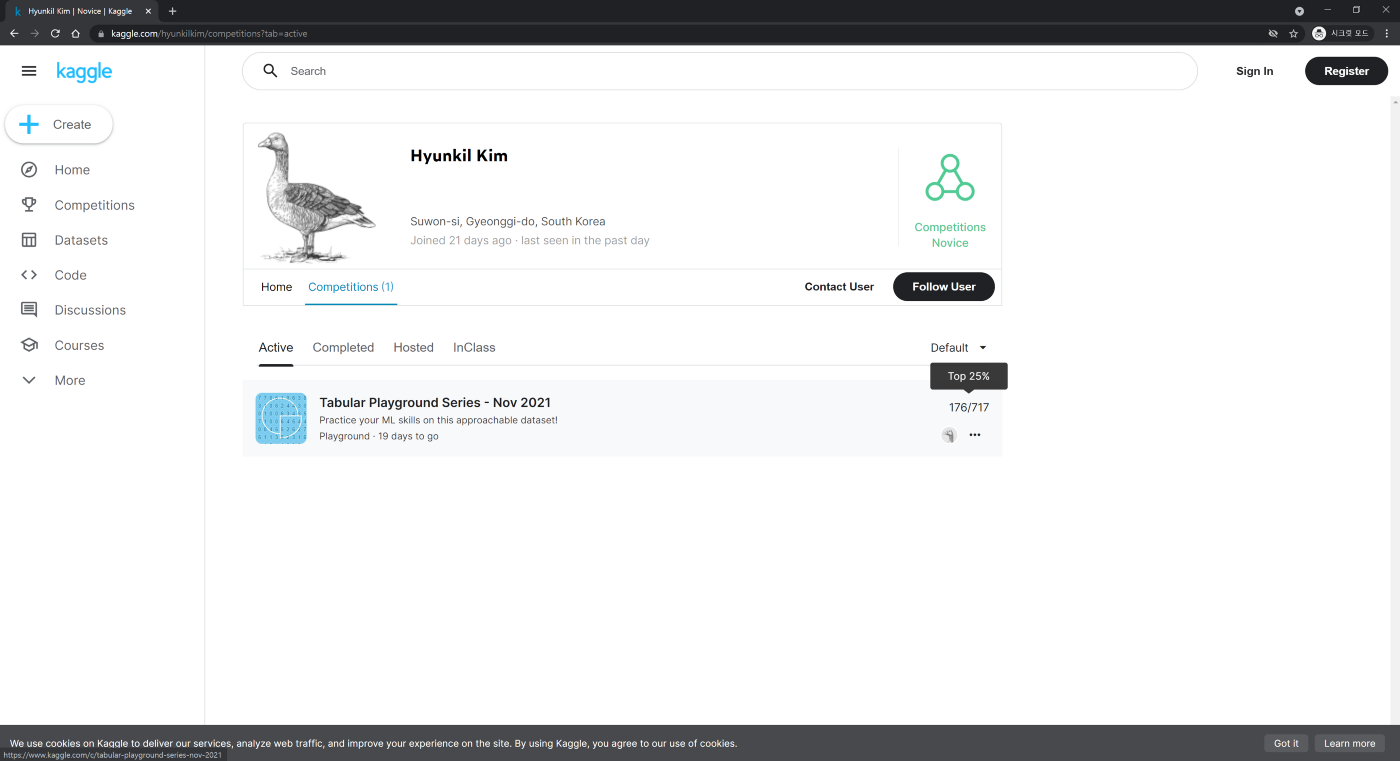Open Tabular Playground Series - Nov 2021 title
The height and width of the screenshot is (761, 1400).
click(x=435, y=403)
